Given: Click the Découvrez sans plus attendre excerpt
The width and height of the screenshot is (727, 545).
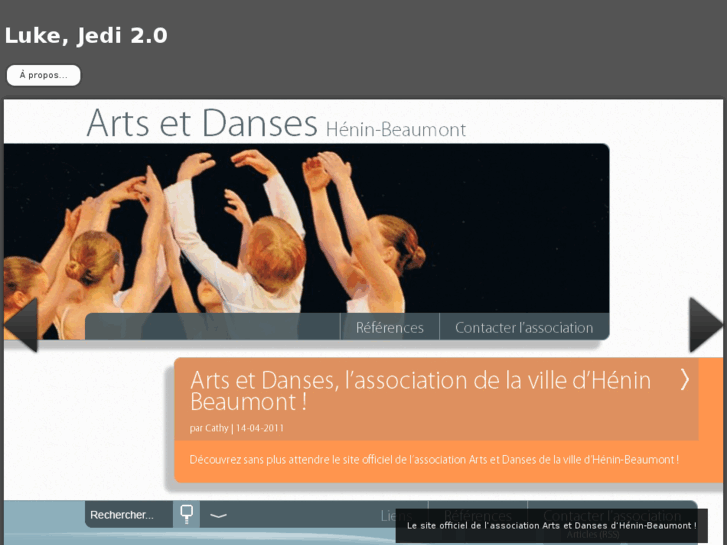Looking at the screenshot, I should click(434, 460).
